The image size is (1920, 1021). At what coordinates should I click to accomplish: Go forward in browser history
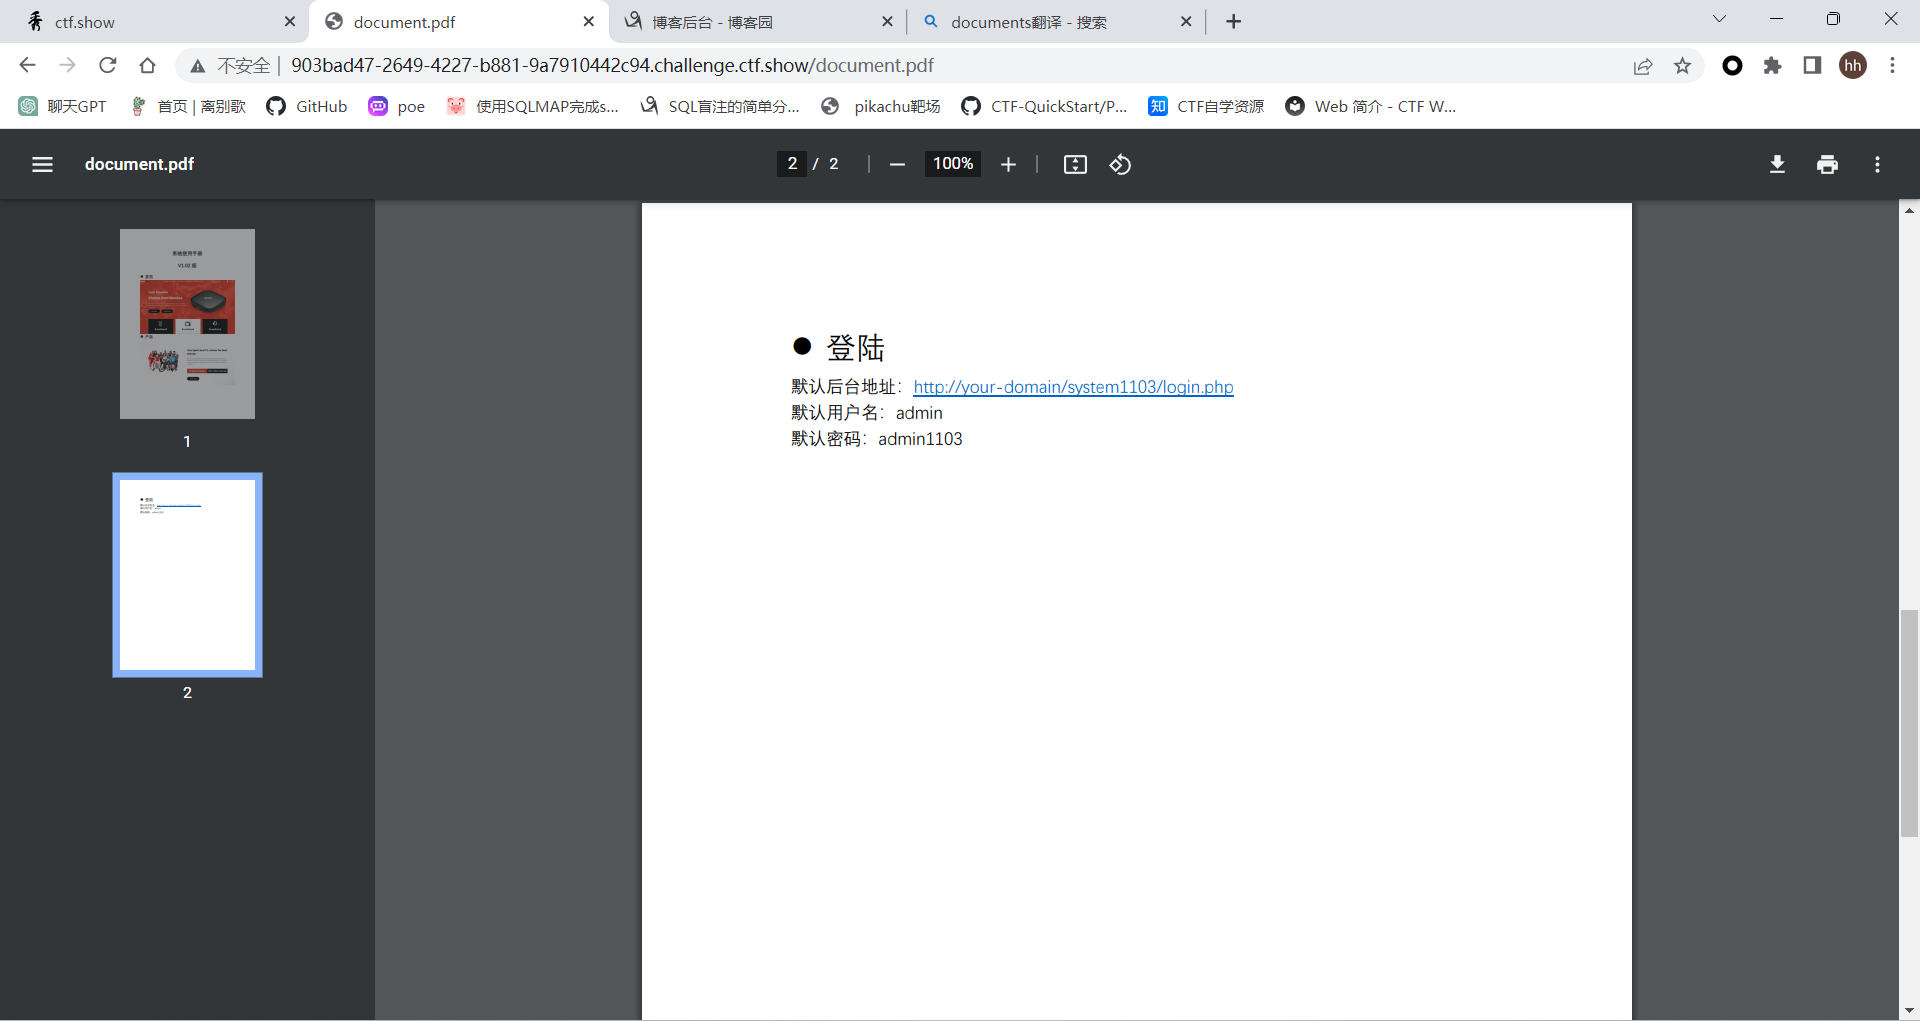click(67, 65)
